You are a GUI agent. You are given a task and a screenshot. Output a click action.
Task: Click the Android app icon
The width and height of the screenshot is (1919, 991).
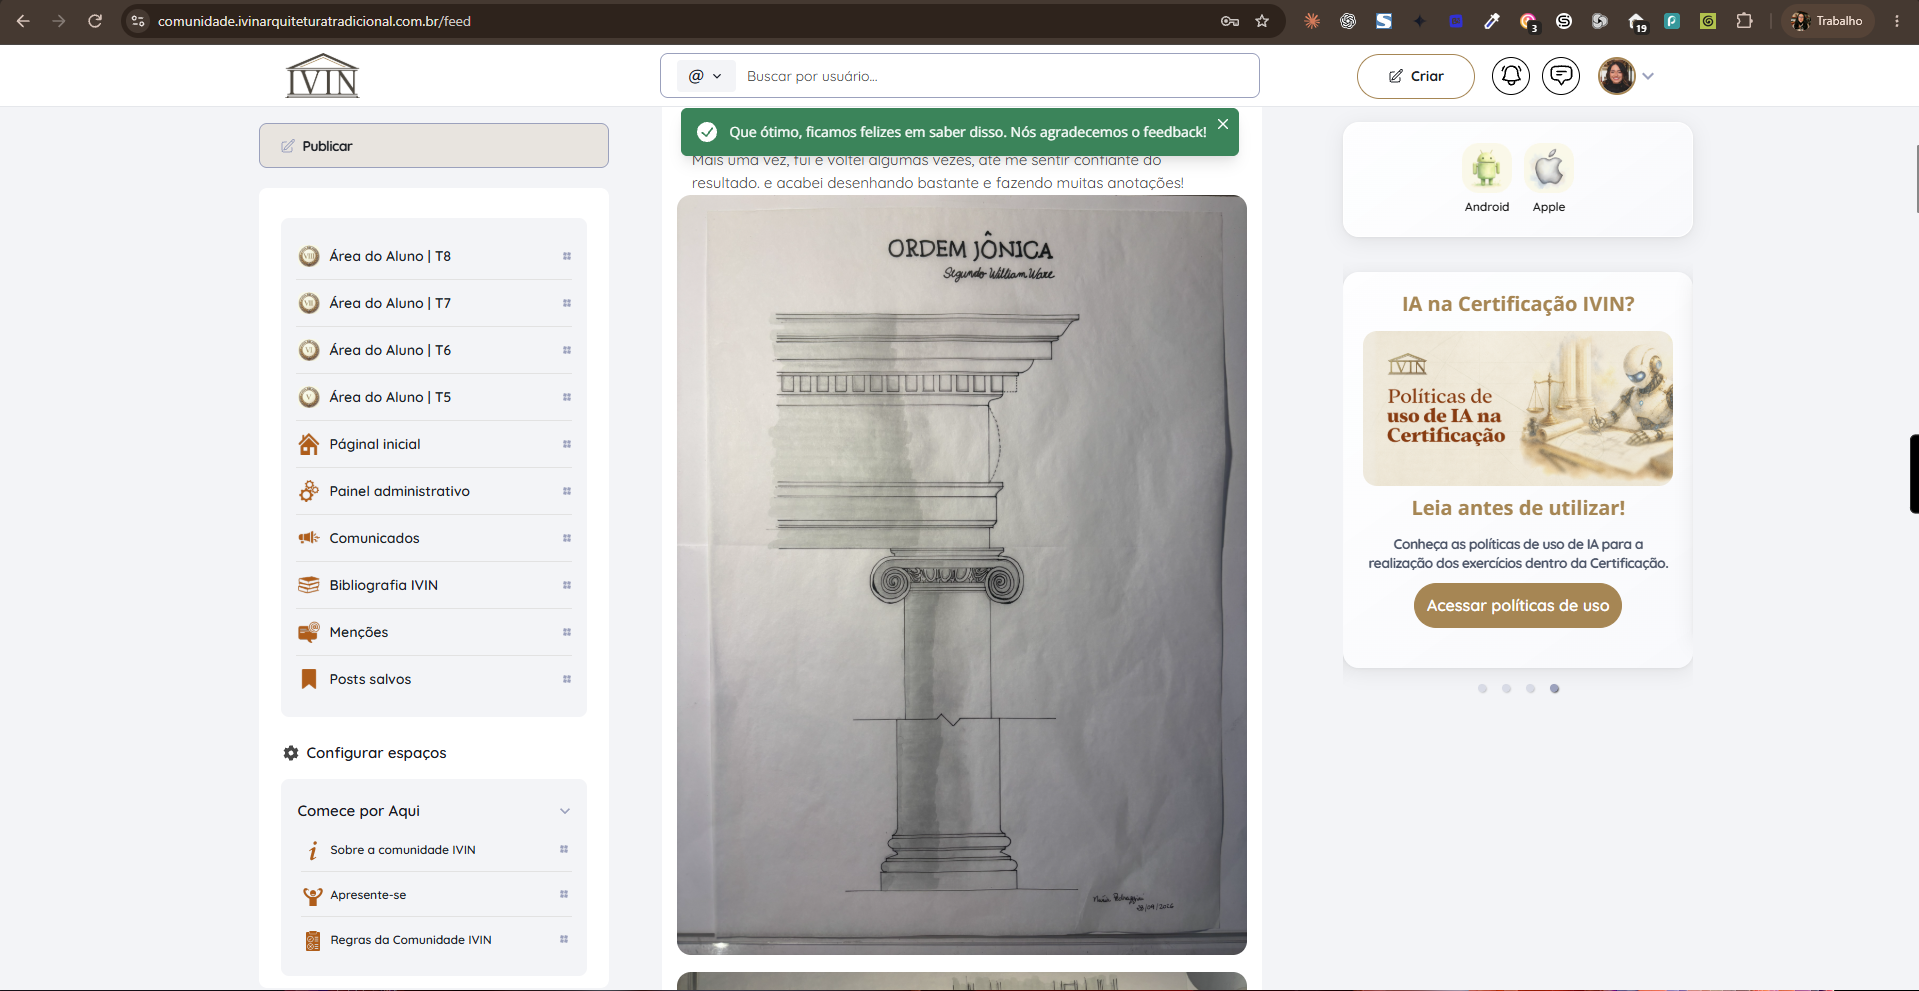[x=1487, y=168]
